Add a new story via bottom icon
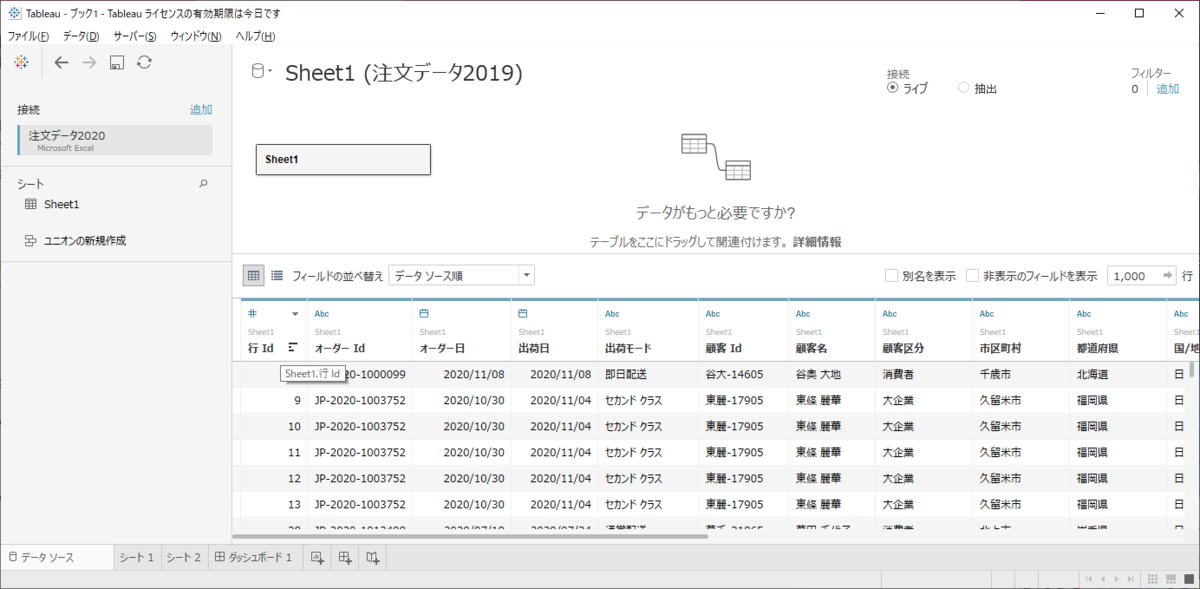The width and height of the screenshot is (1200, 589). [x=372, y=557]
